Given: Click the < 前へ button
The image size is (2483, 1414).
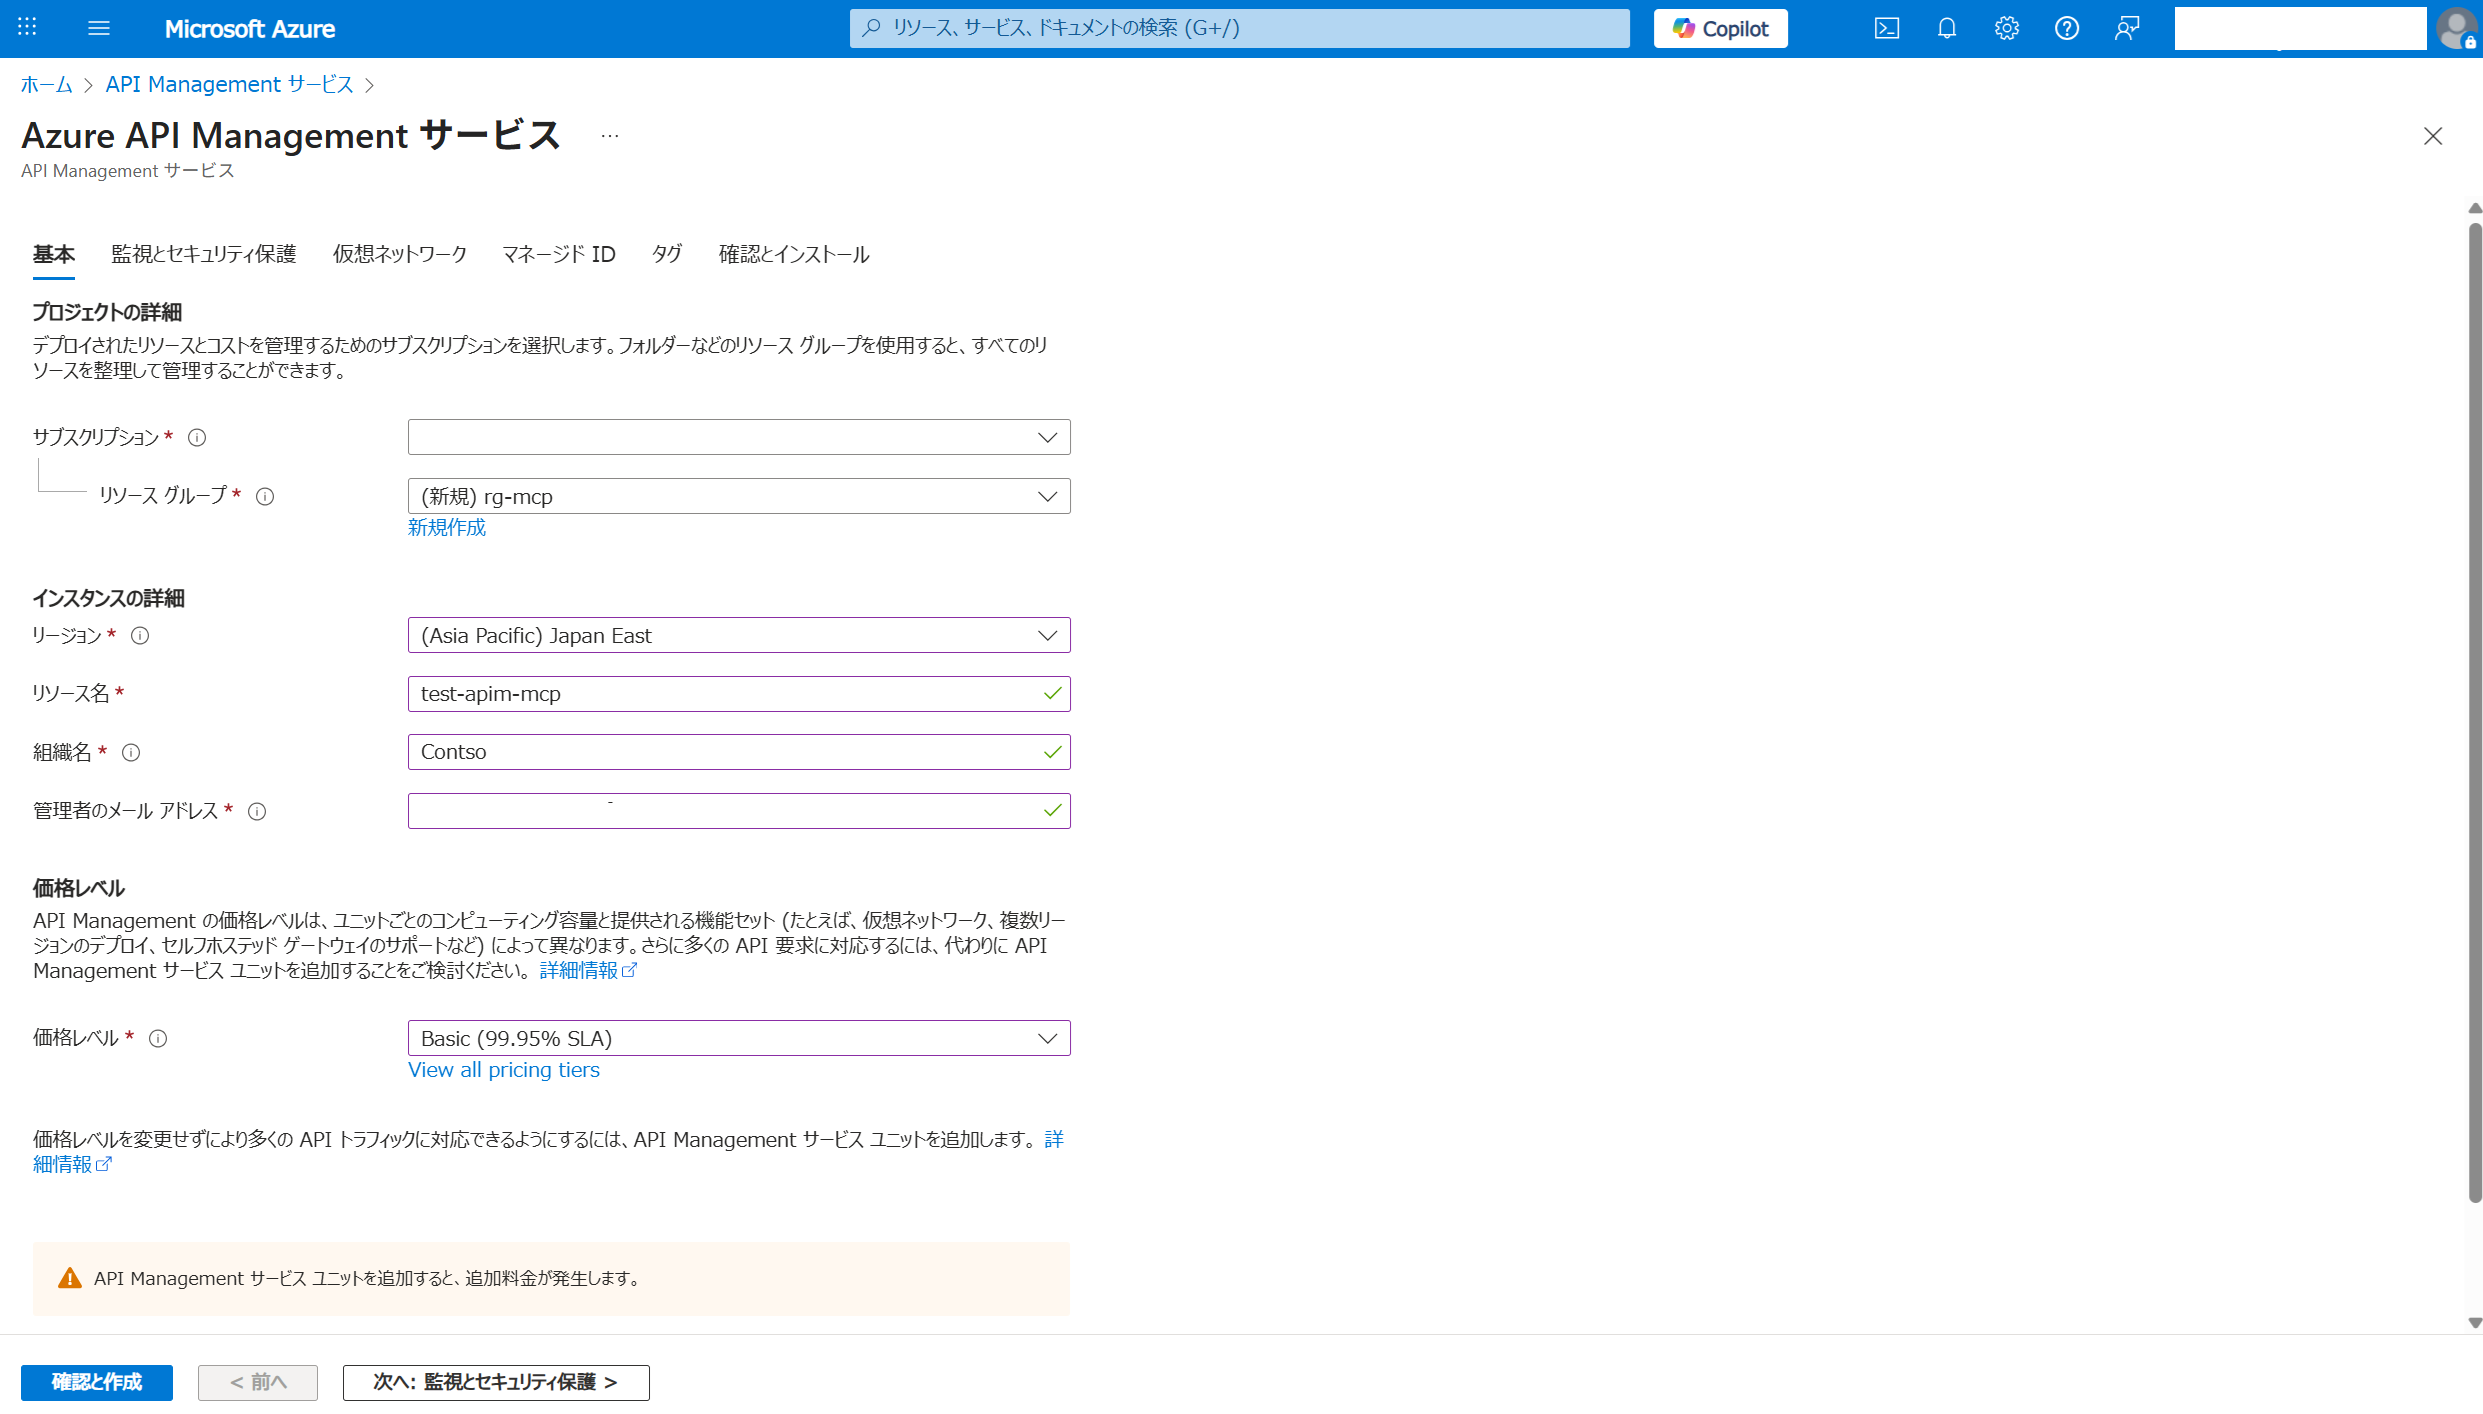Looking at the screenshot, I should 258,1382.
